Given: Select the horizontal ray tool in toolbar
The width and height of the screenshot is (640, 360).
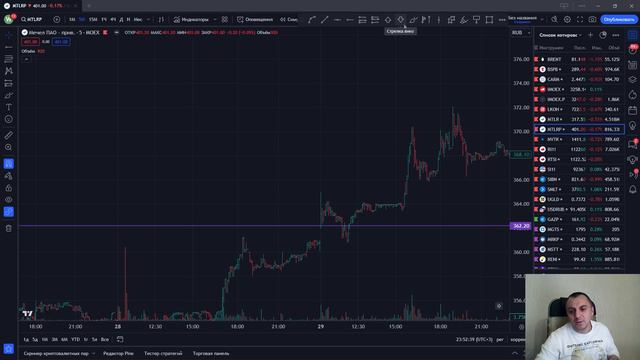Looking at the screenshot, I should (350, 20).
